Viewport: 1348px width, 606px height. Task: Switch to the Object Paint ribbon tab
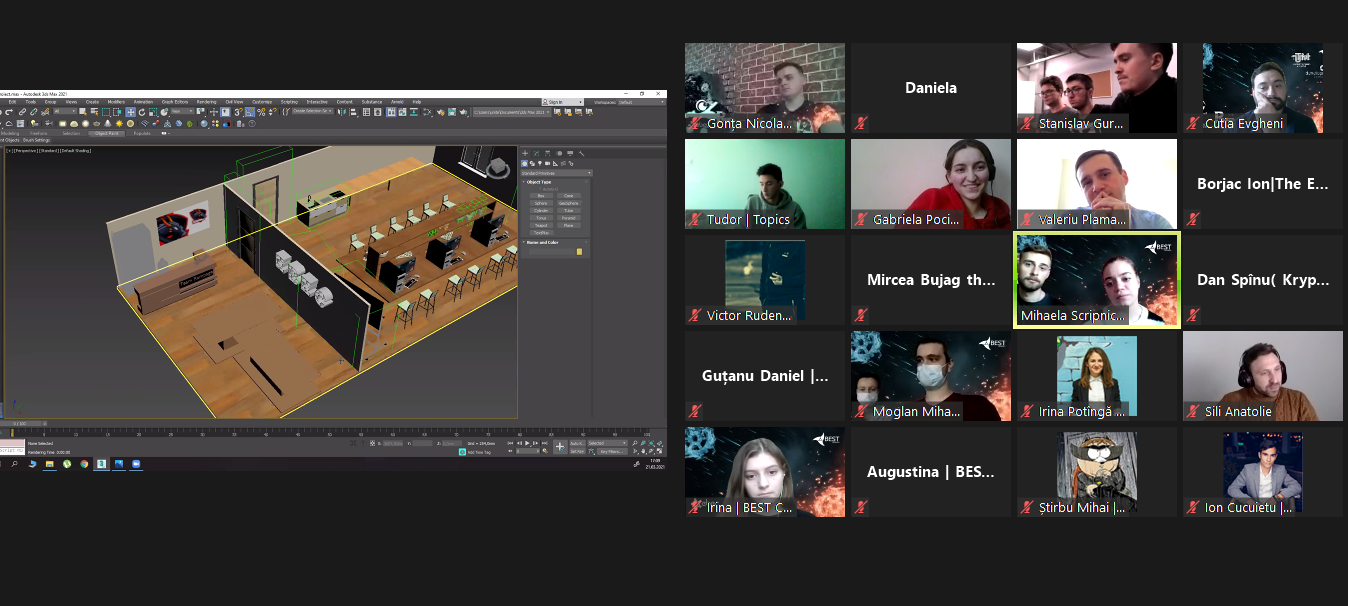(106, 133)
